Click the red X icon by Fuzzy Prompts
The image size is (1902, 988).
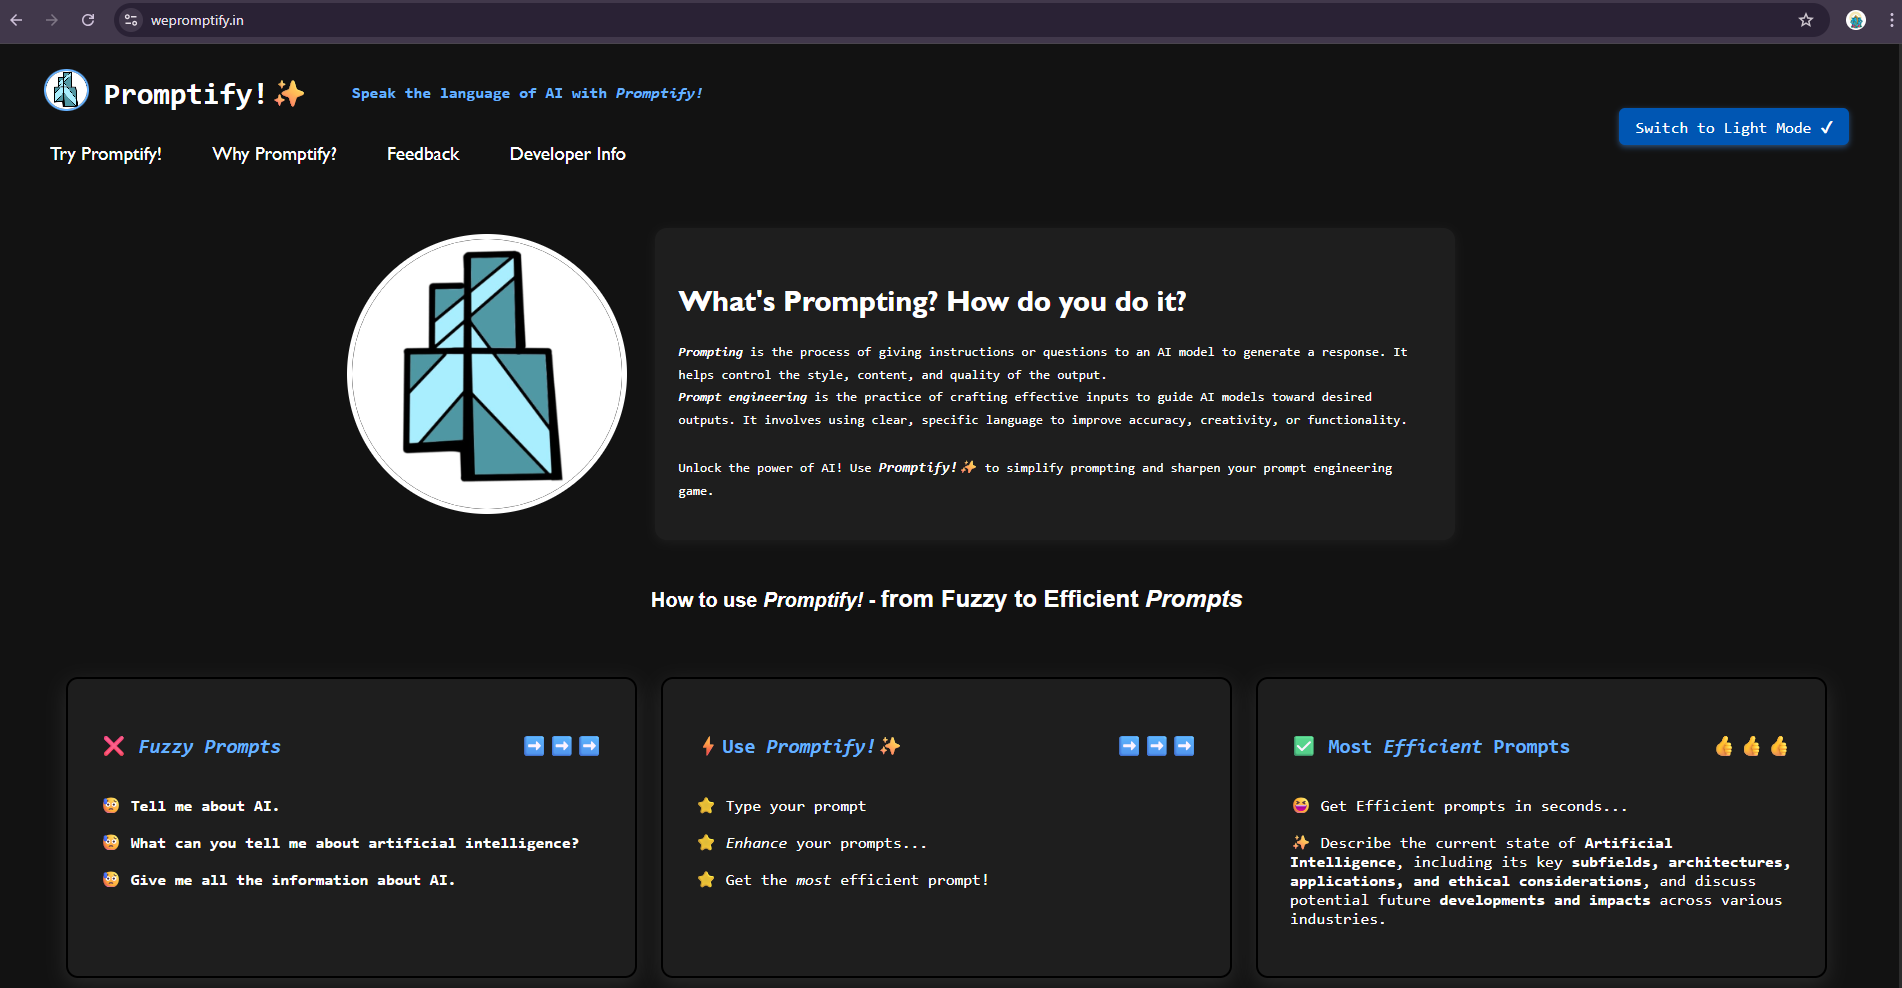(x=114, y=746)
